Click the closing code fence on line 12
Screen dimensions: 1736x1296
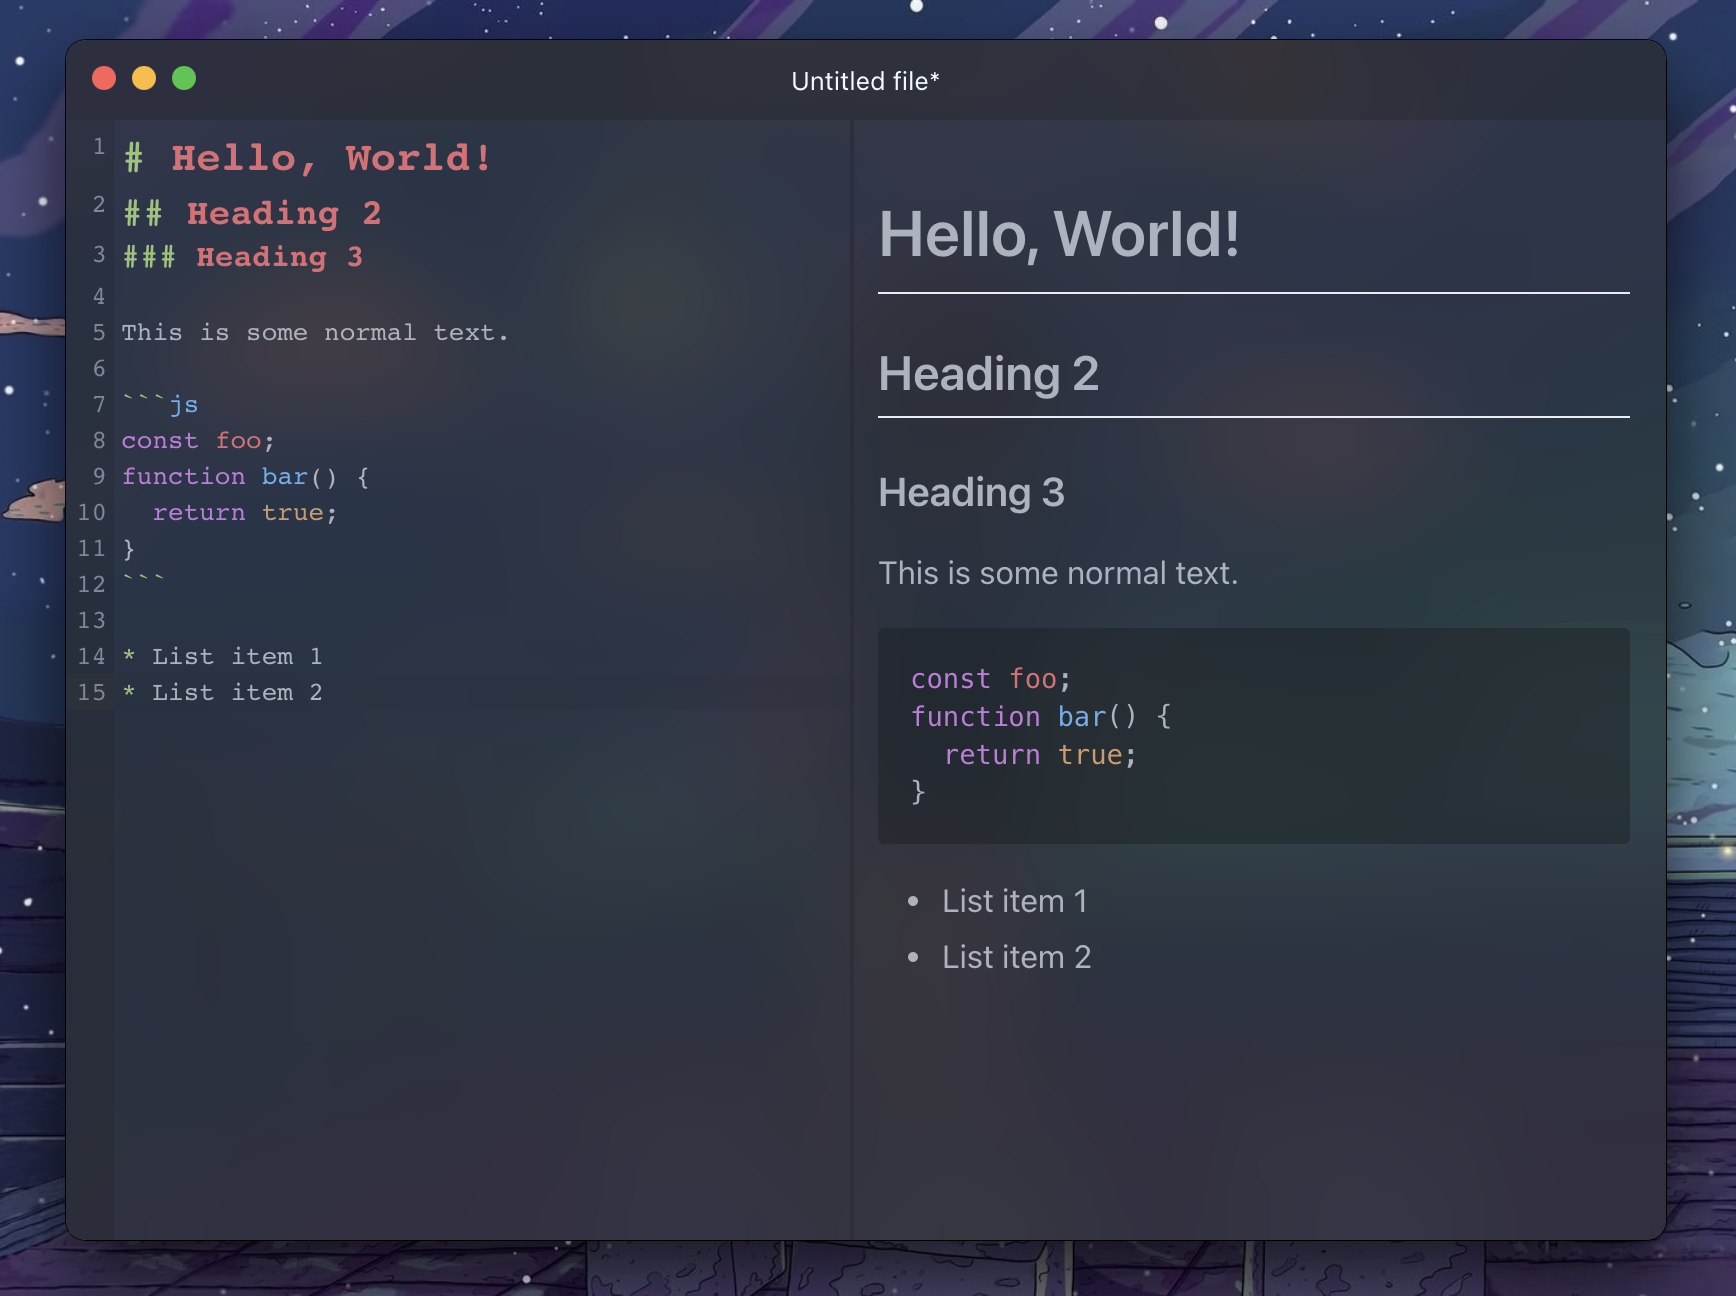[143, 579]
